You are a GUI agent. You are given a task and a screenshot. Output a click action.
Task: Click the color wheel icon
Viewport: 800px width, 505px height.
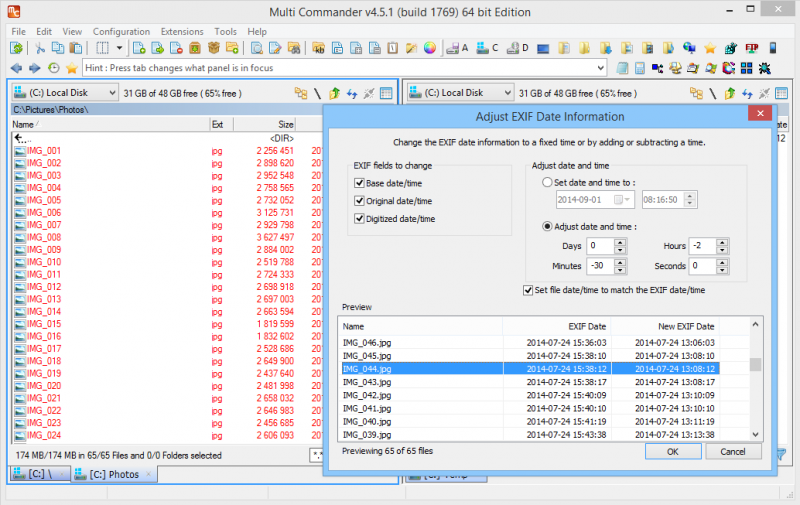[430, 48]
